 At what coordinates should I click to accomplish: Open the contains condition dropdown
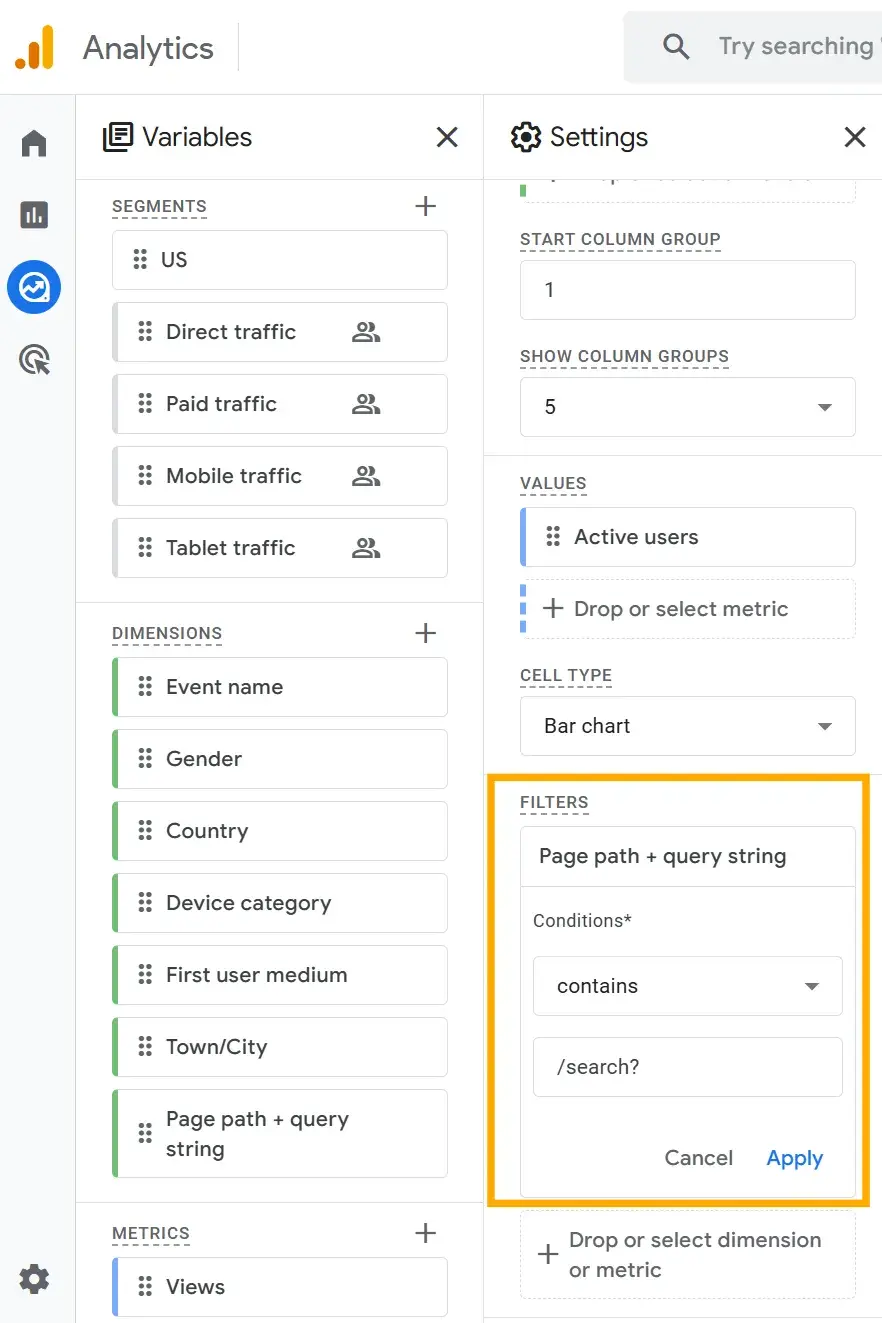coord(687,986)
